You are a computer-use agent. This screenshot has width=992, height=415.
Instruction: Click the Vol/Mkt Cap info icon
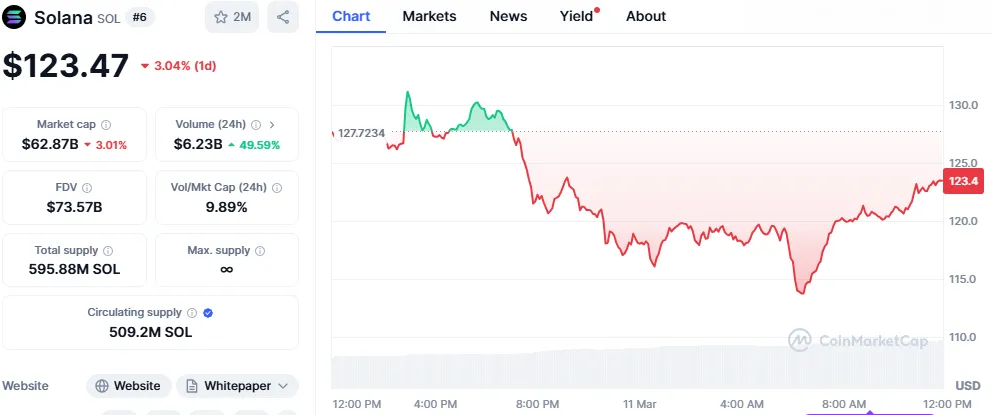[x=276, y=188]
